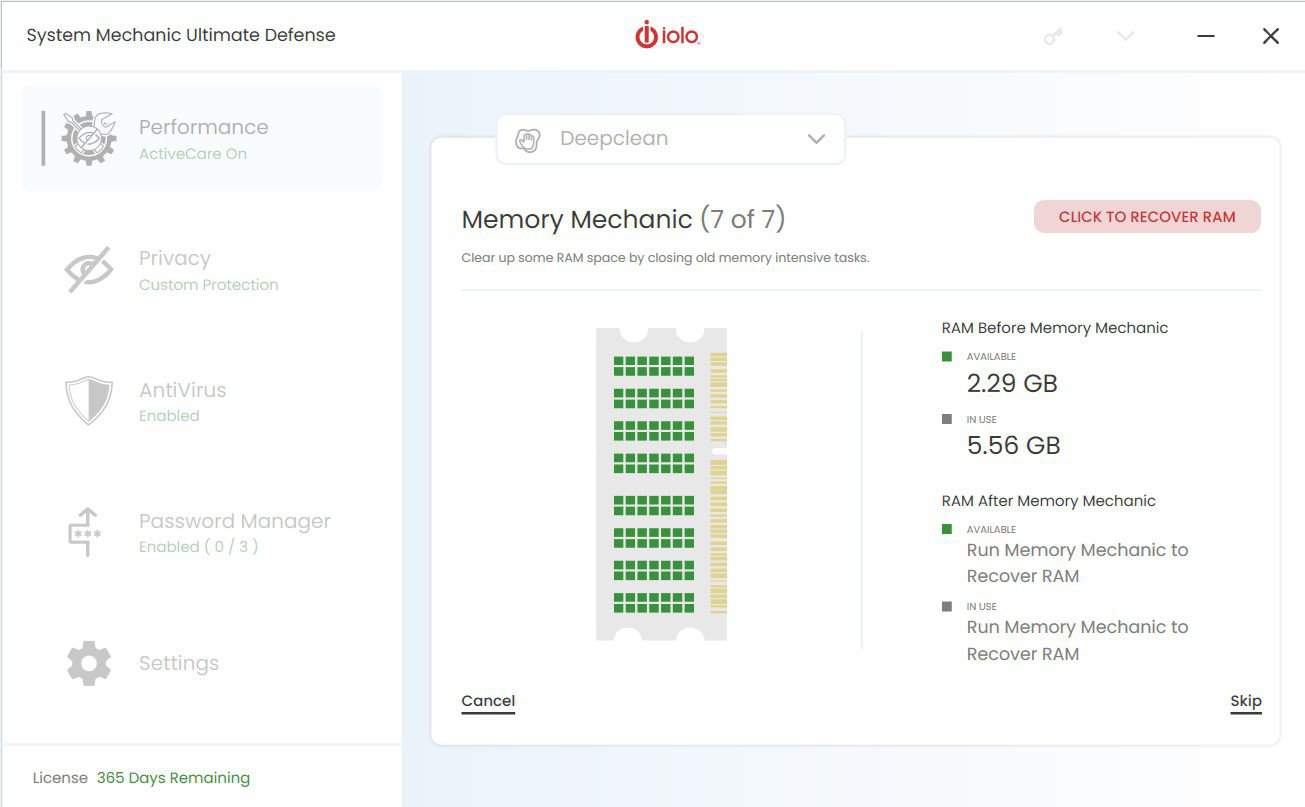Viewport: 1305px width, 807px height.
Task: Click the iolo logo in title bar
Action: 667,35
